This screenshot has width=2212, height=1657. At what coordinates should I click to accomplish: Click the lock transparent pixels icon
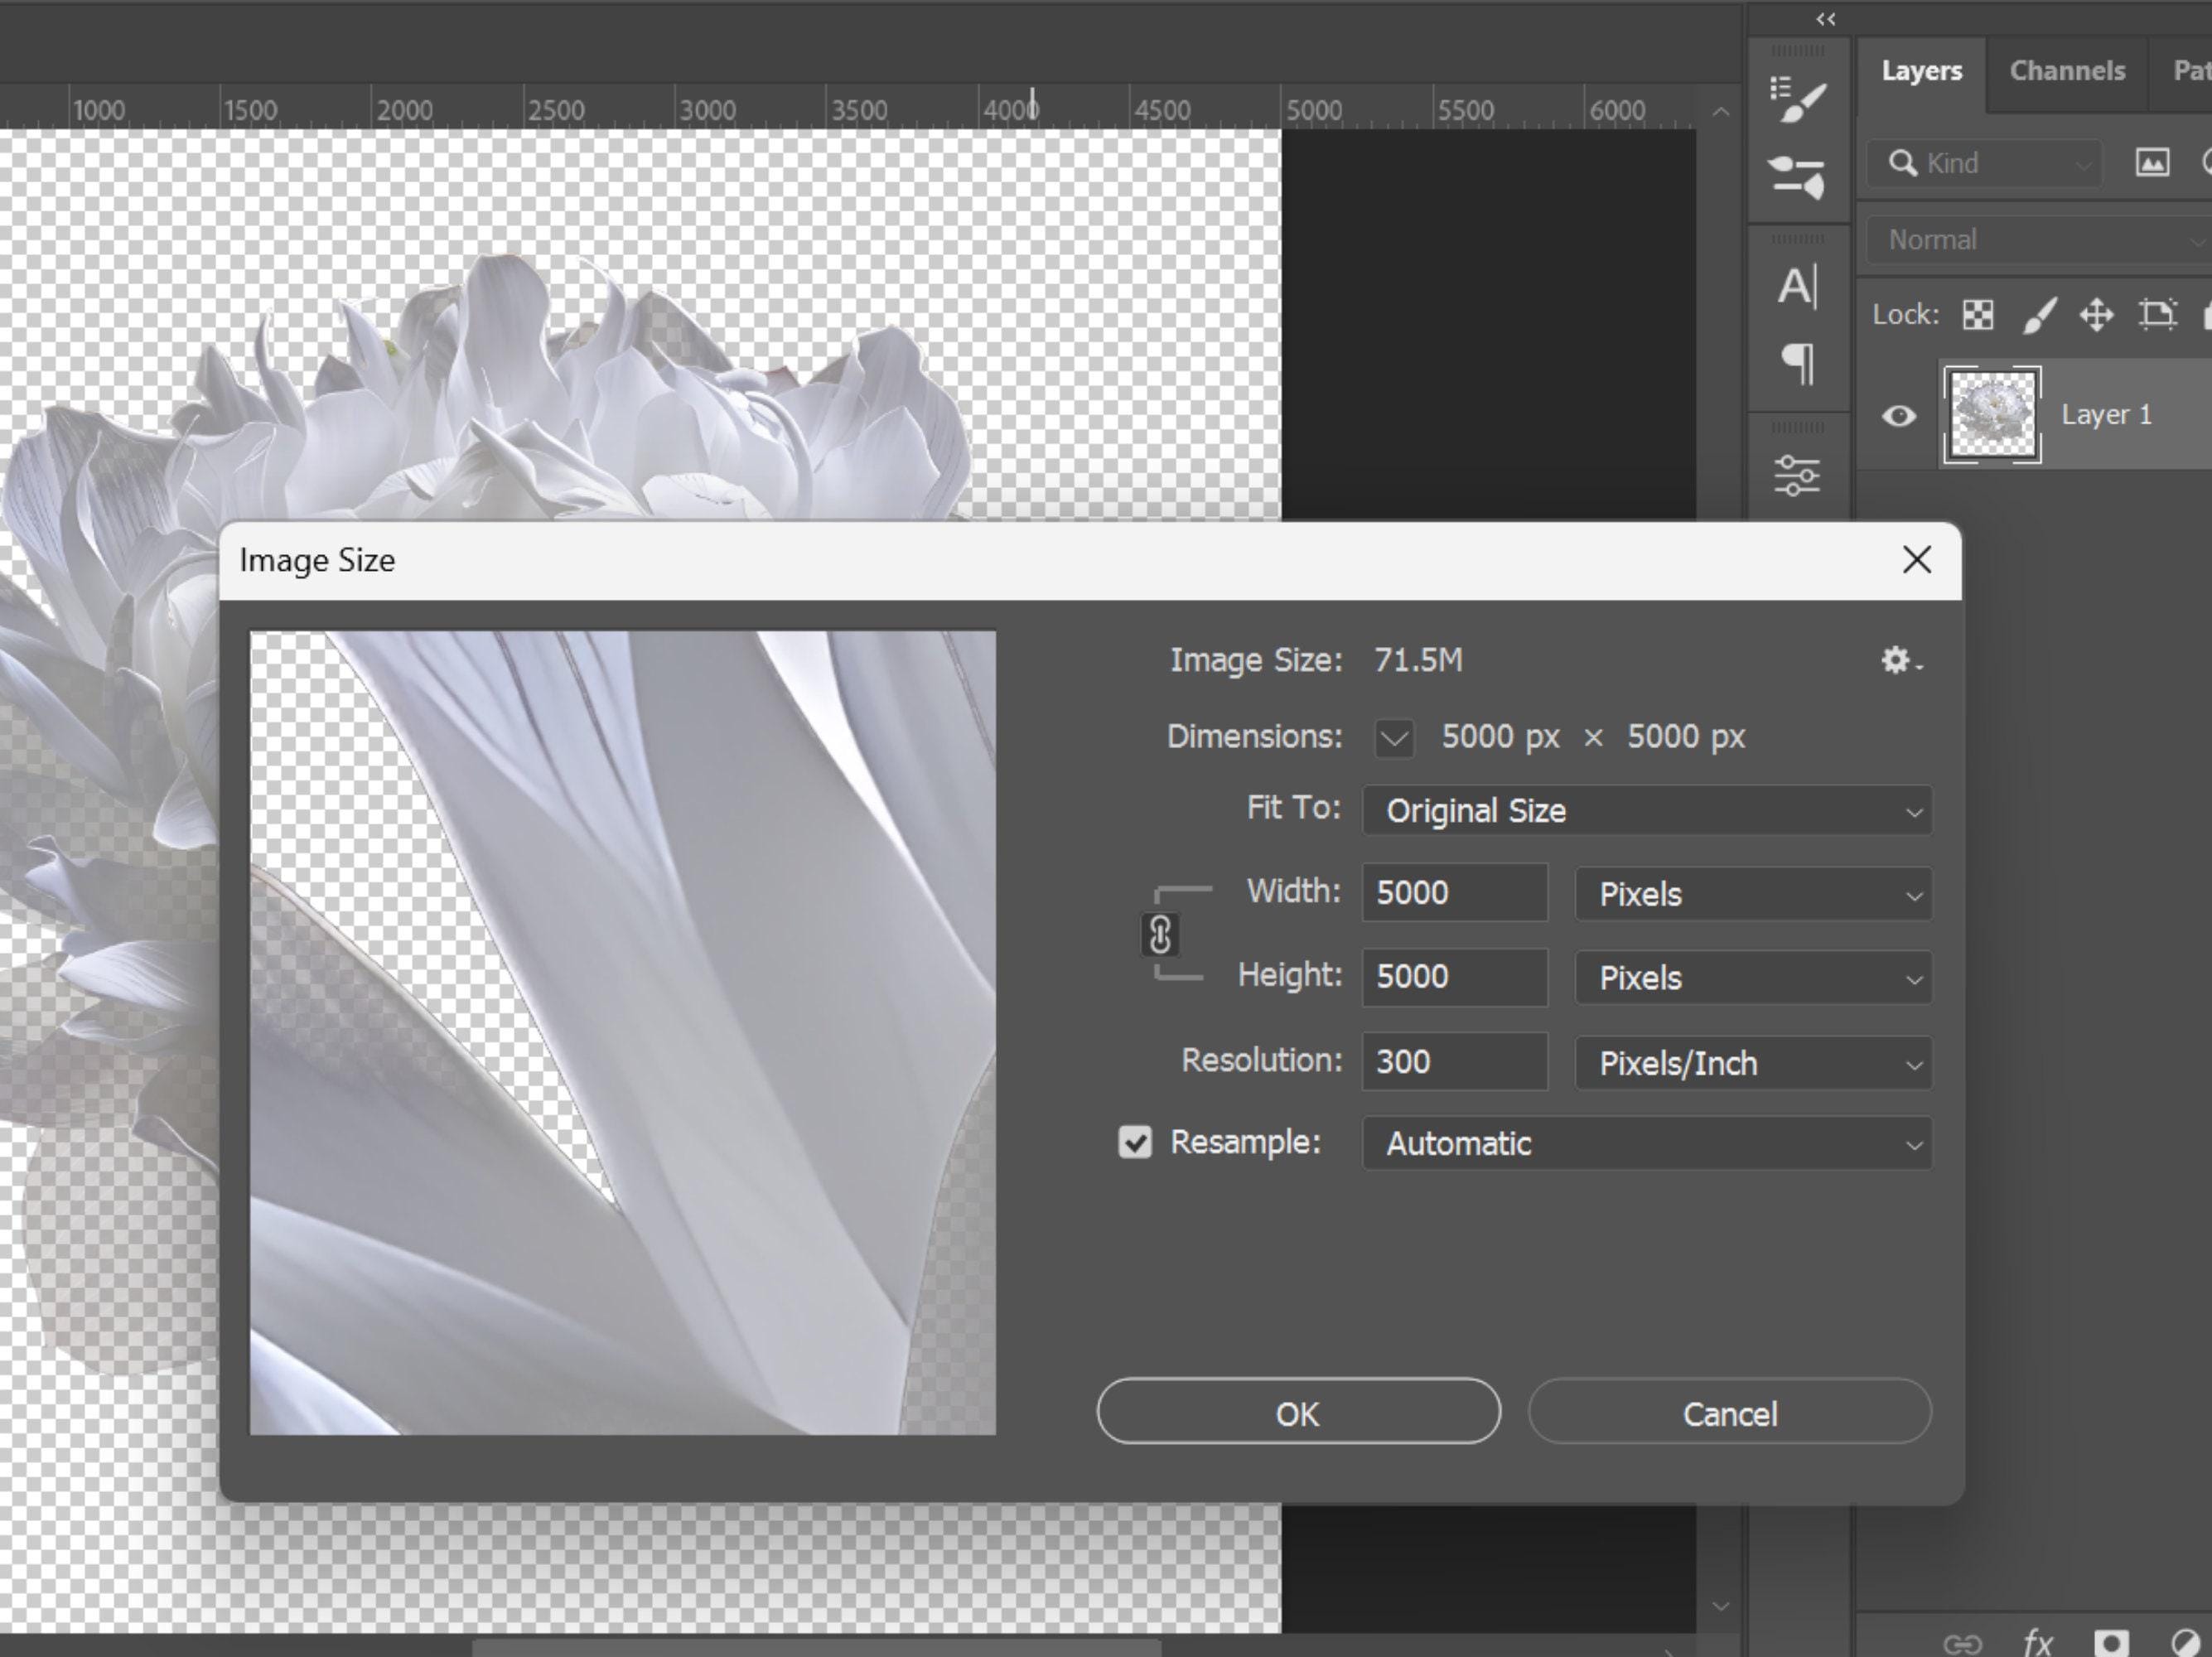pyautogui.click(x=1978, y=315)
